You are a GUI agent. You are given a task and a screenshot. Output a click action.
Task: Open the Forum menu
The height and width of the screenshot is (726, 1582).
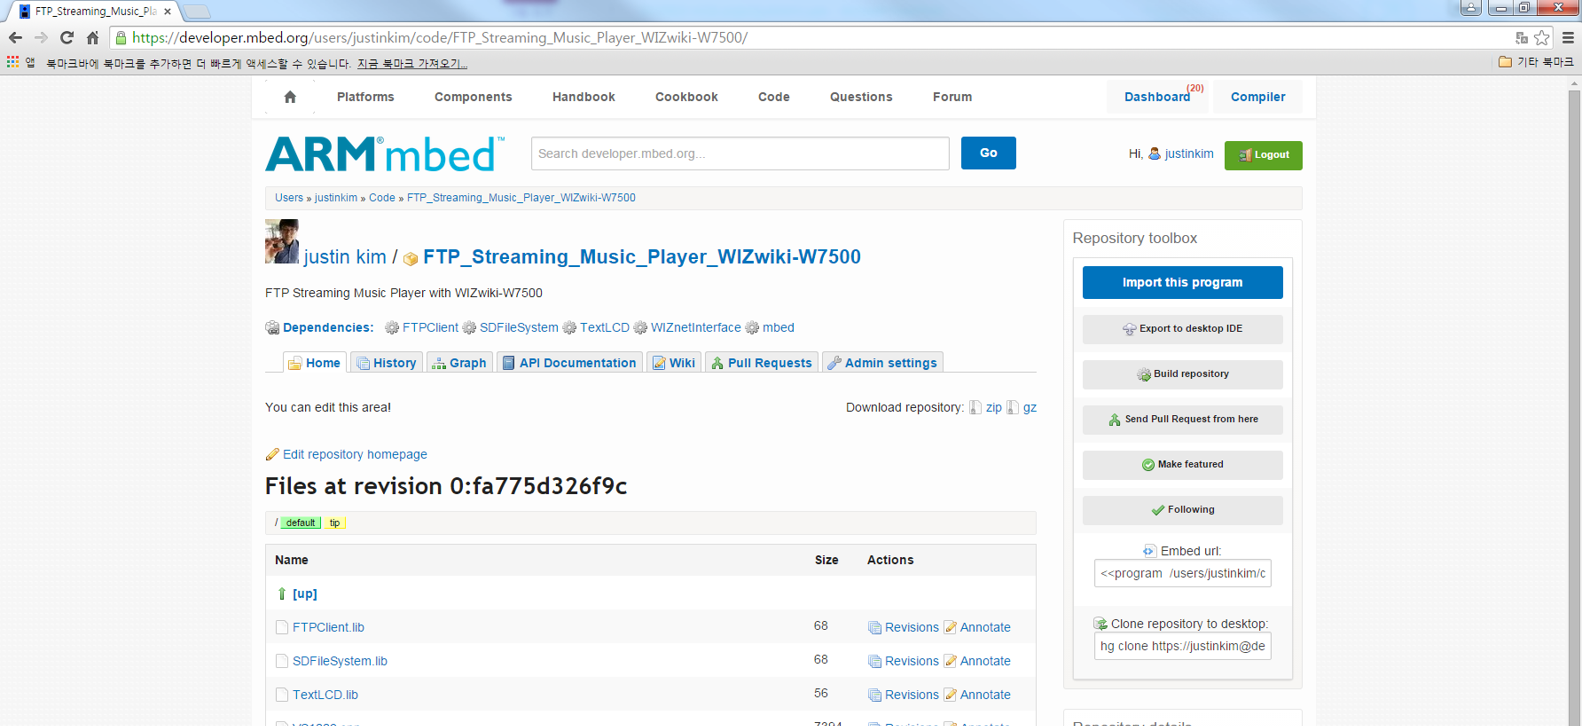[x=952, y=97]
